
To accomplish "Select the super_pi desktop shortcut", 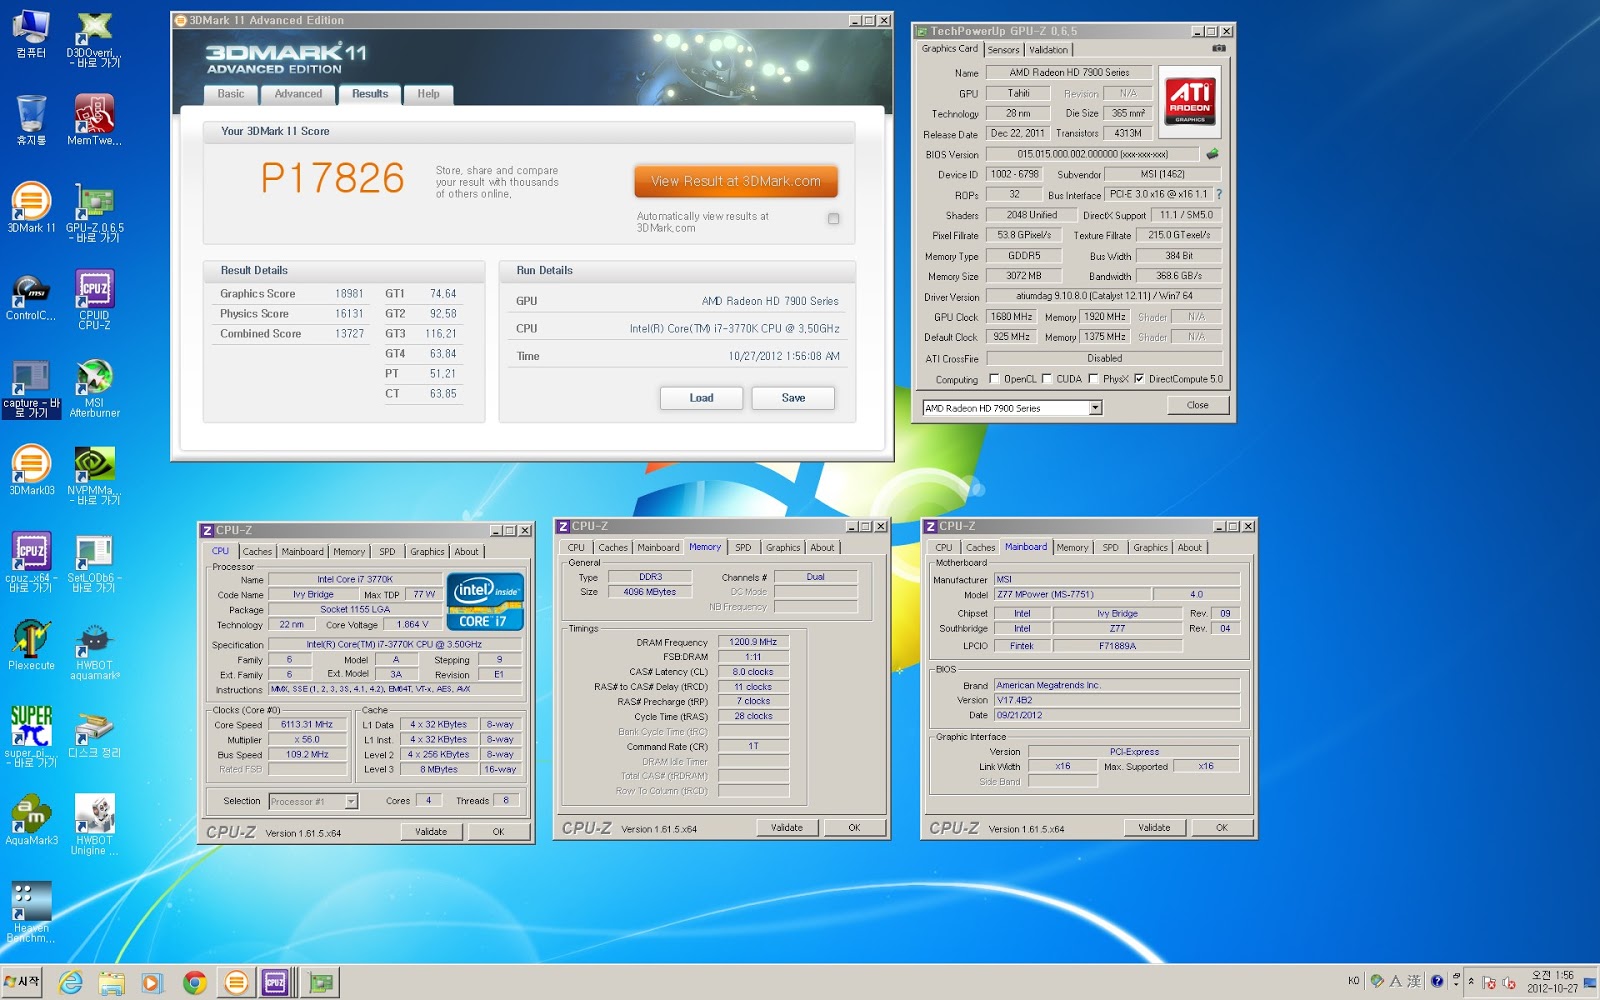I will point(31,737).
